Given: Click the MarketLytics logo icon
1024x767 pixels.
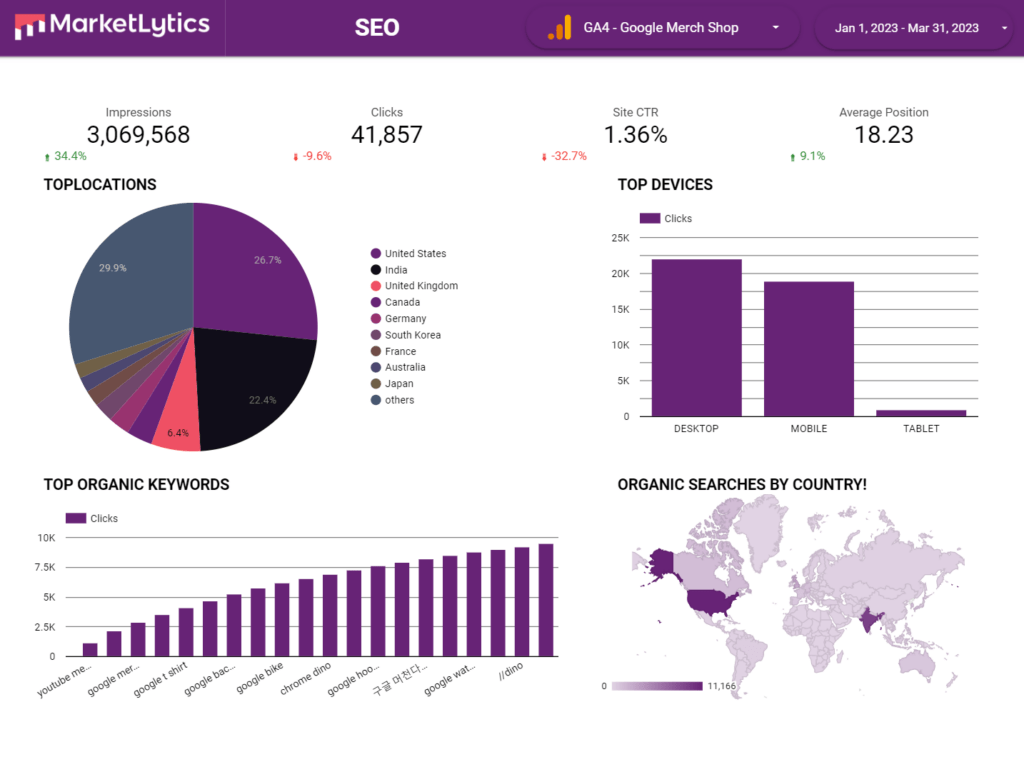Looking at the screenshot, I should pyautogui.click(x=30, y=27).
